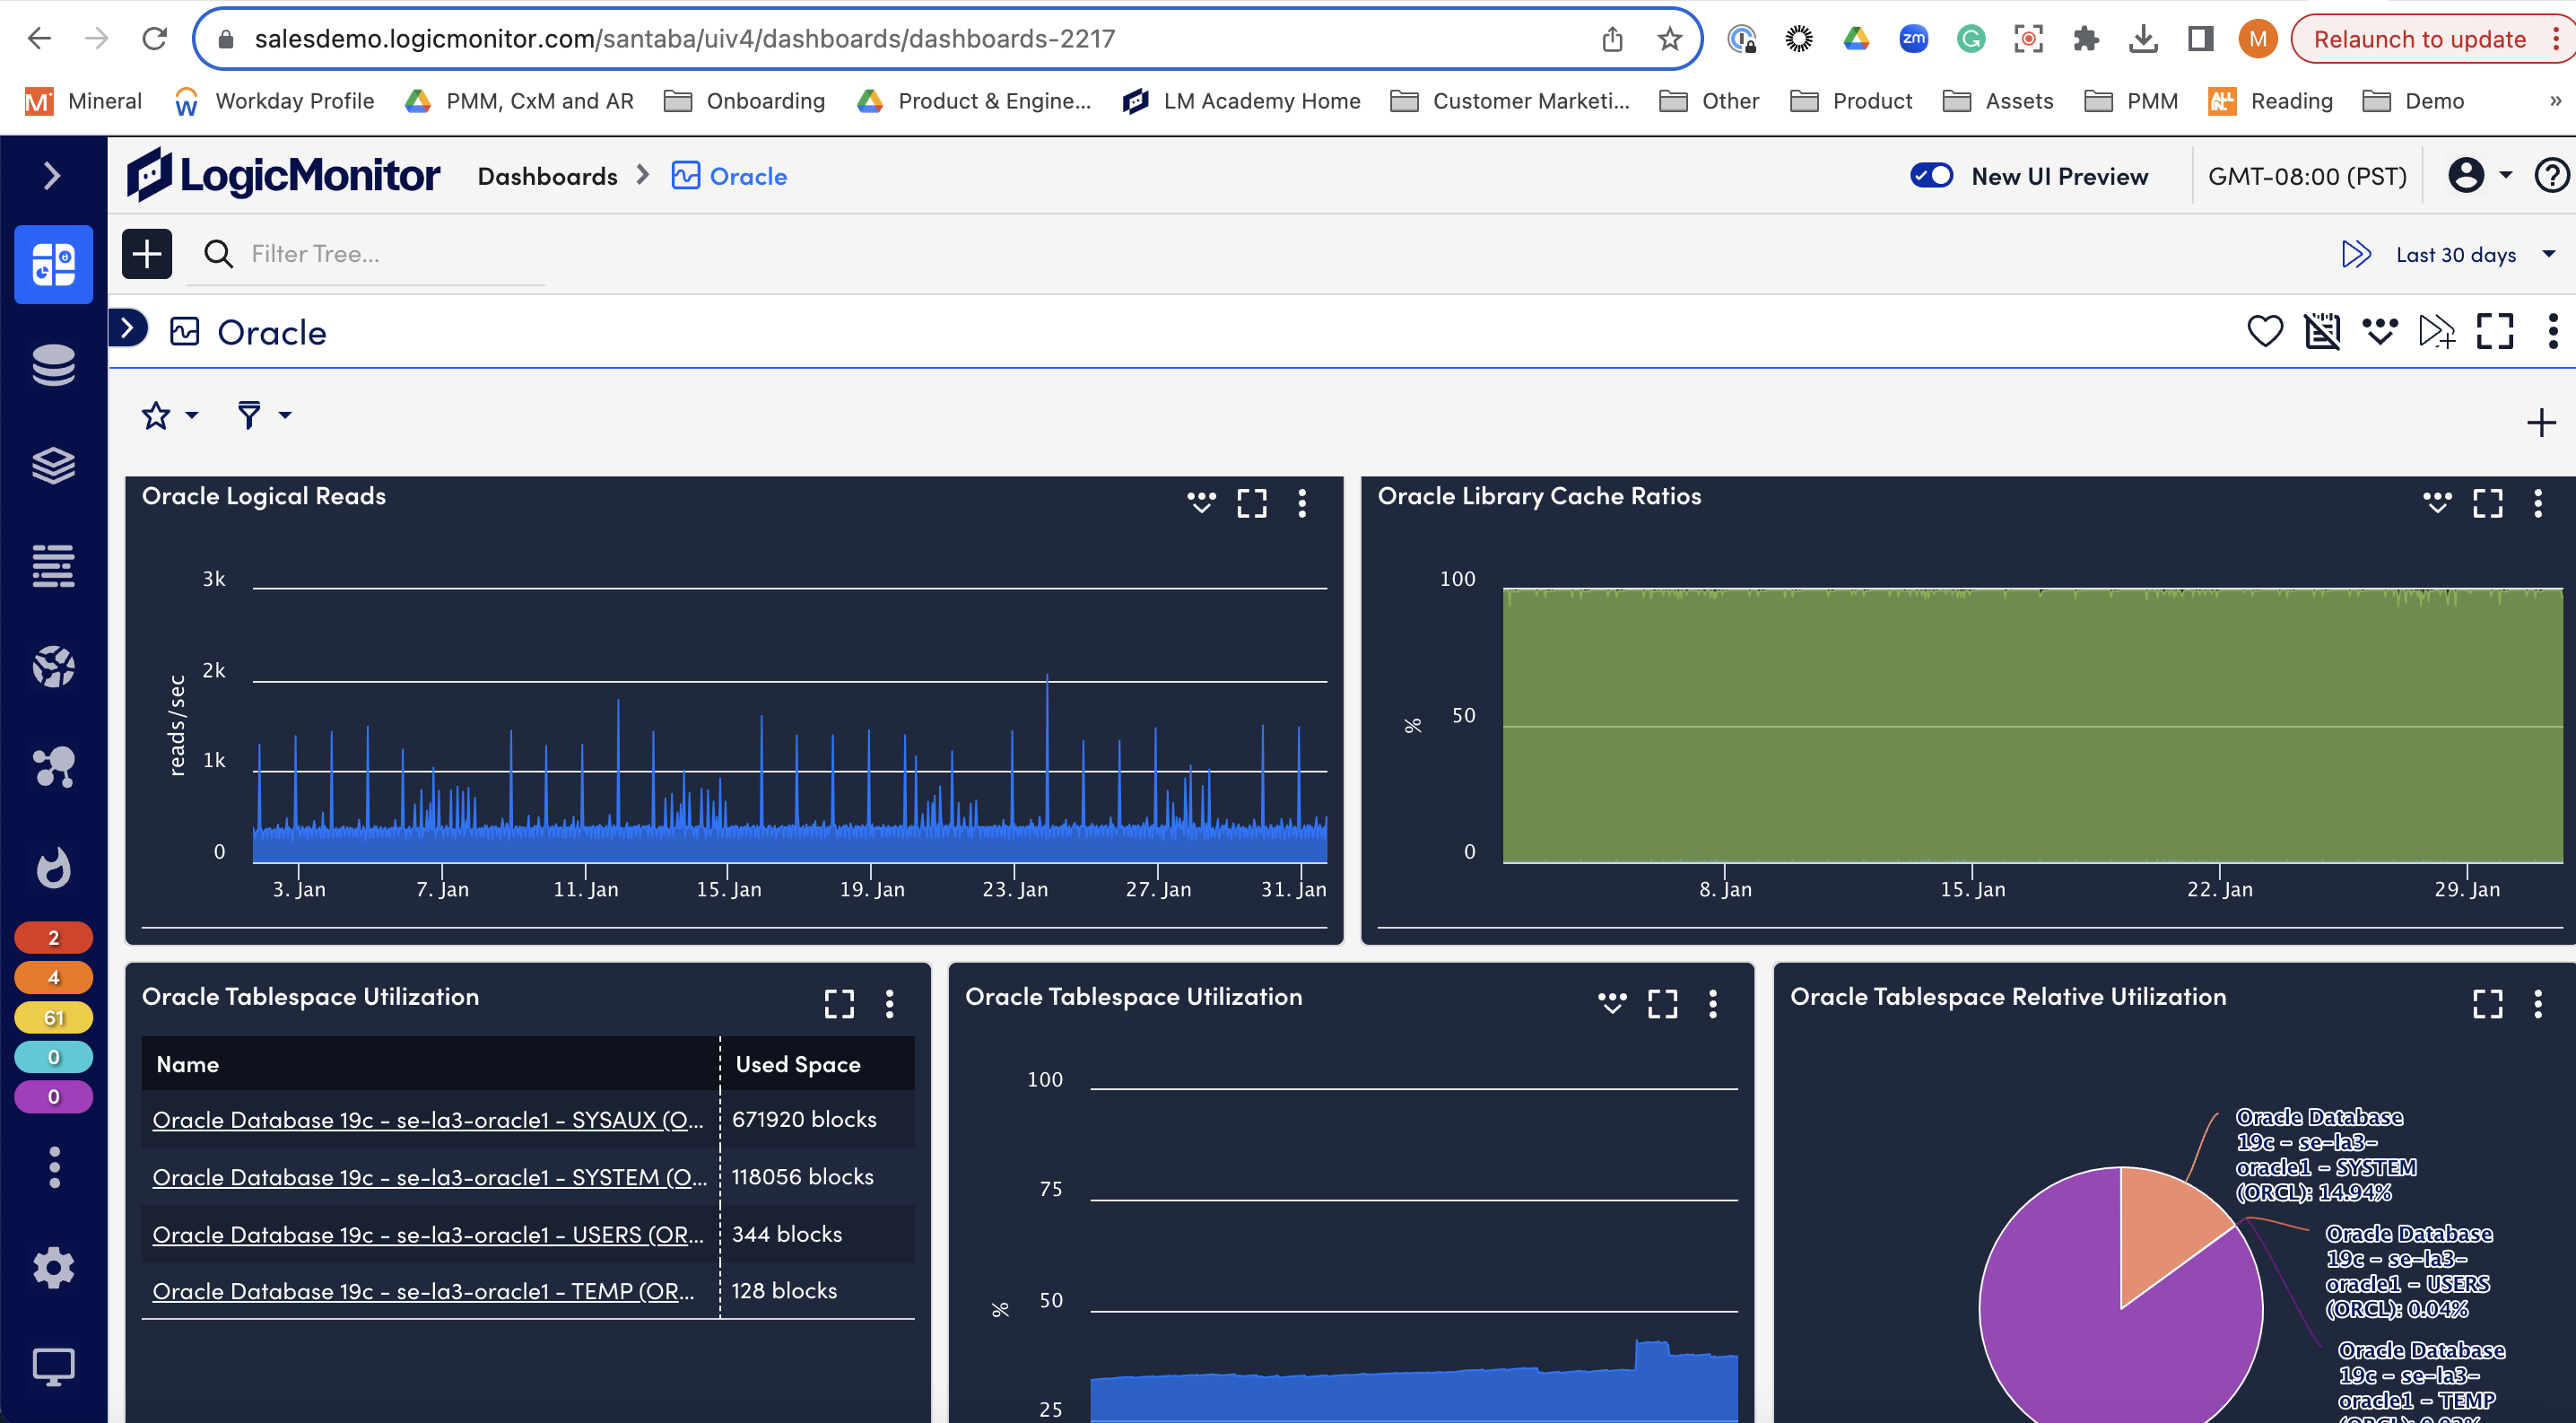Toggle Ops Notes on Library Cache Ratios widget
This screenshot has width=2576, height=1423.
[x=2437, y=502]
